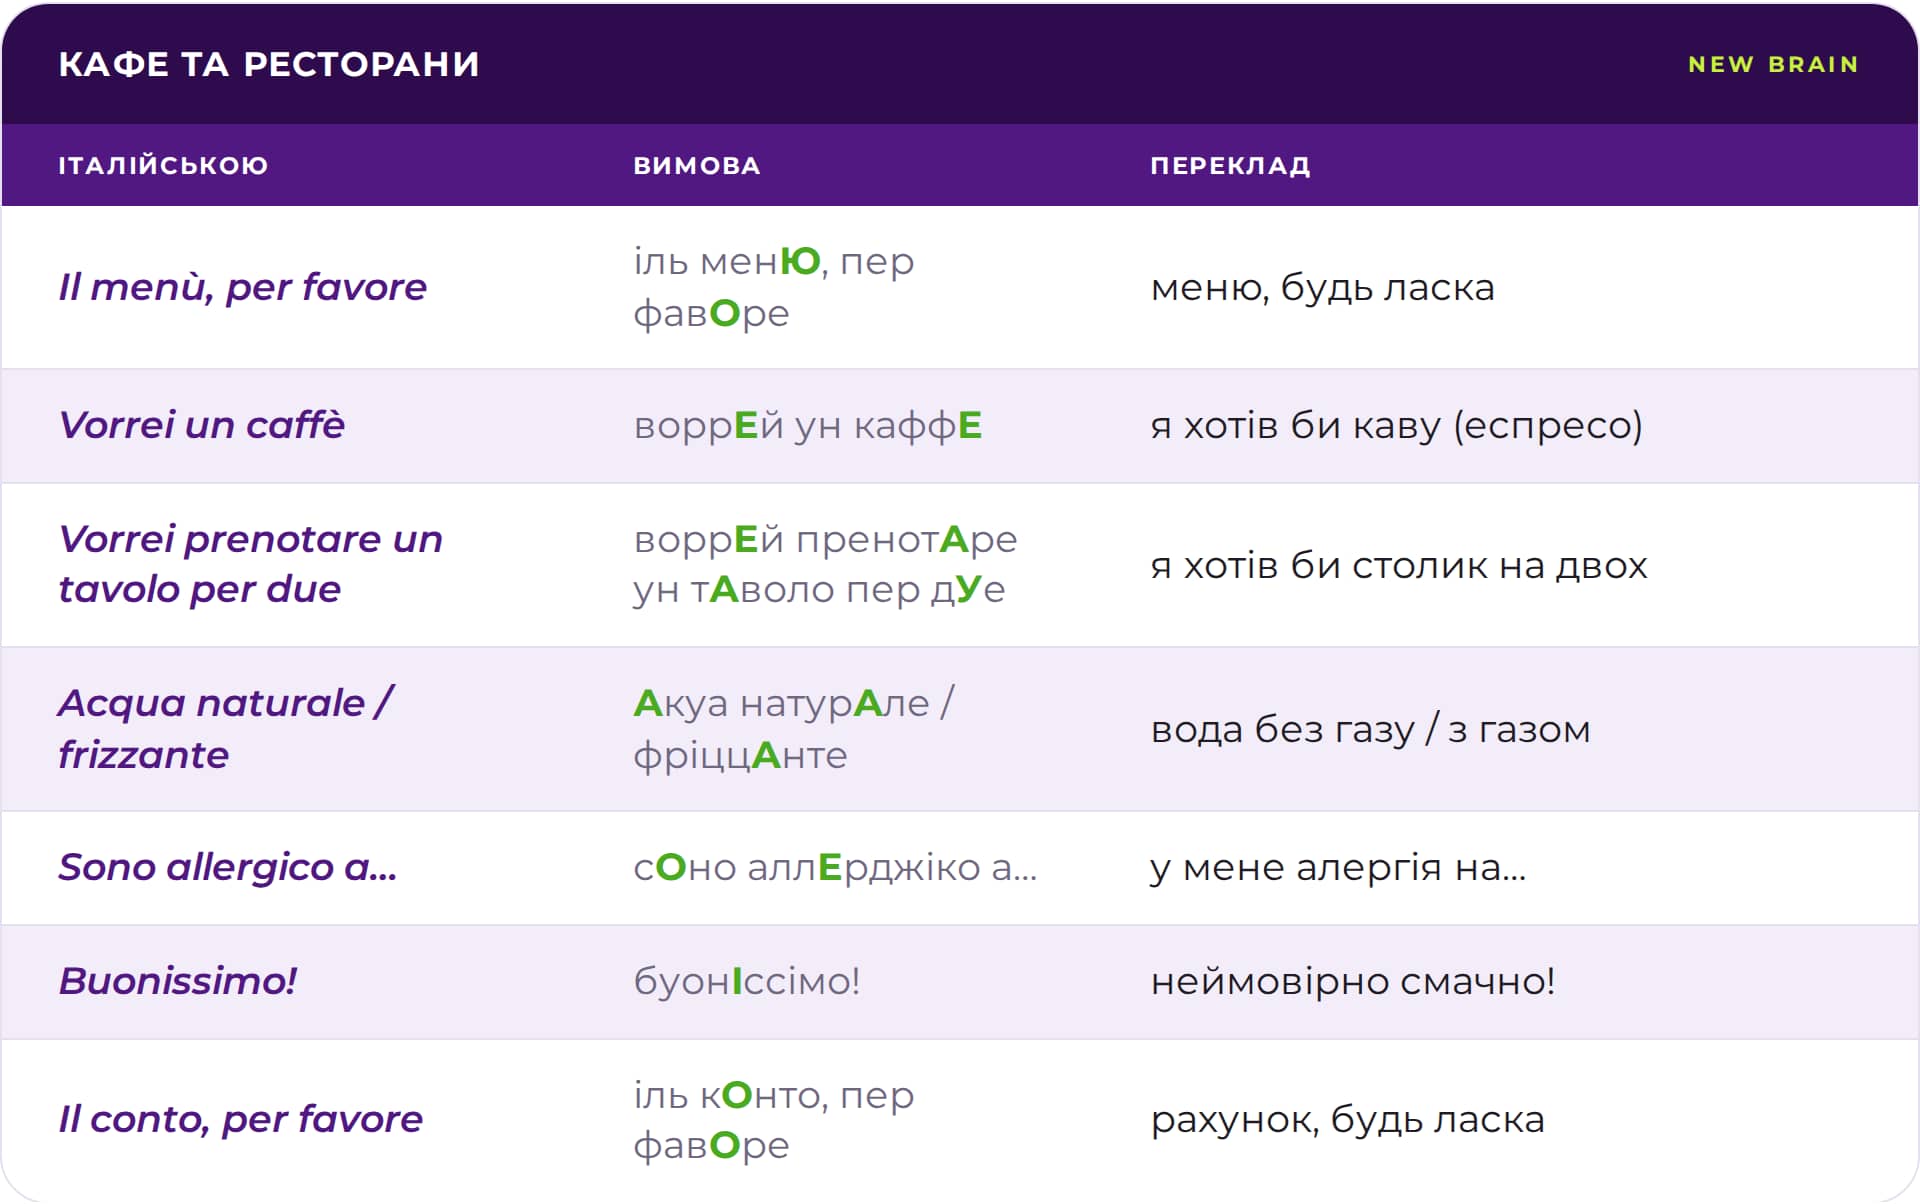Select phrase 'Acqua naturale / frizzante'
Screen dimensions: 1920x1204
226,729
